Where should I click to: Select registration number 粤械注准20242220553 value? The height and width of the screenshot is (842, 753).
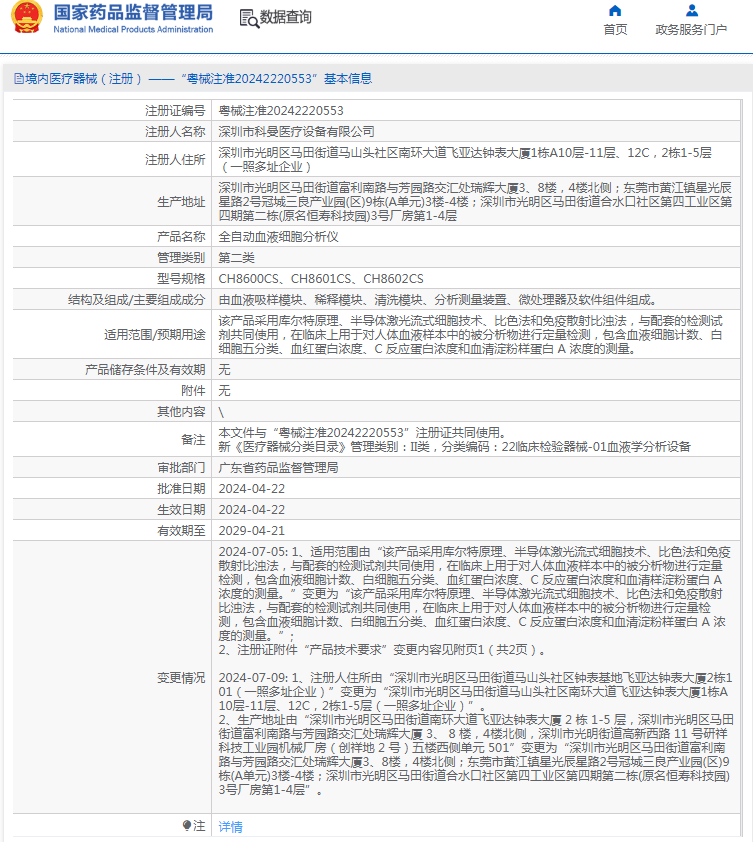coord(281,111)
